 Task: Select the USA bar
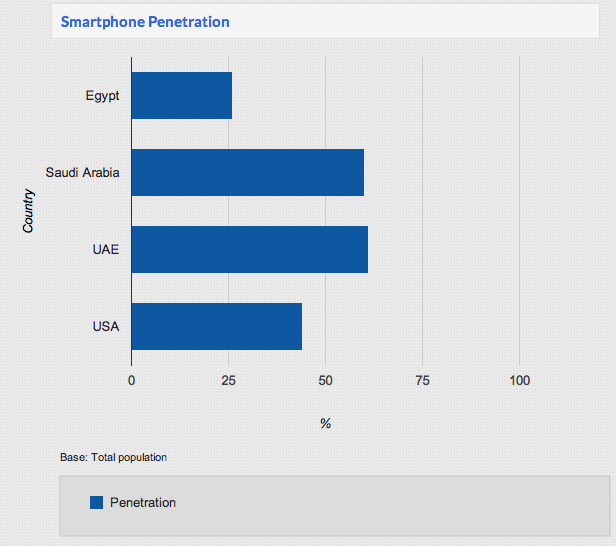tap(217, 326)
